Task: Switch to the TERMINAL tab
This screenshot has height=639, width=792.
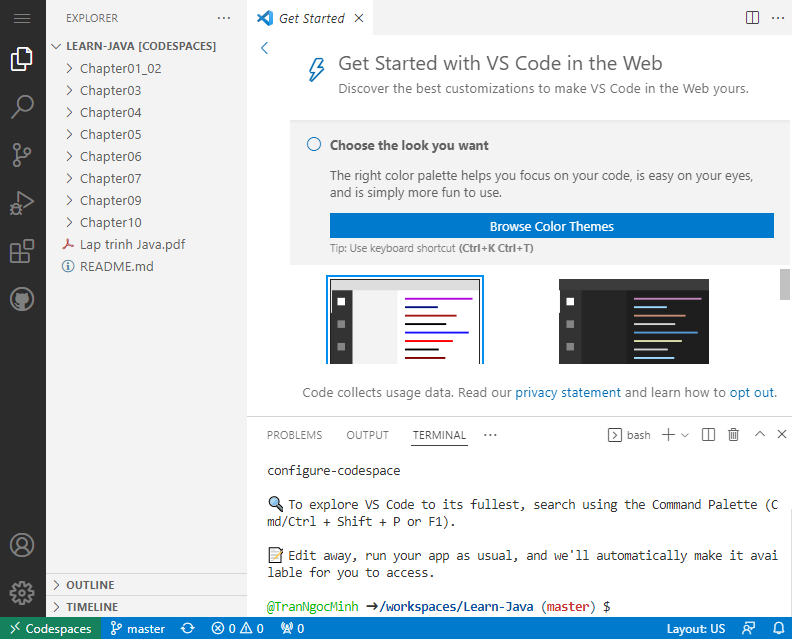Action: click(x=439, y=435)
